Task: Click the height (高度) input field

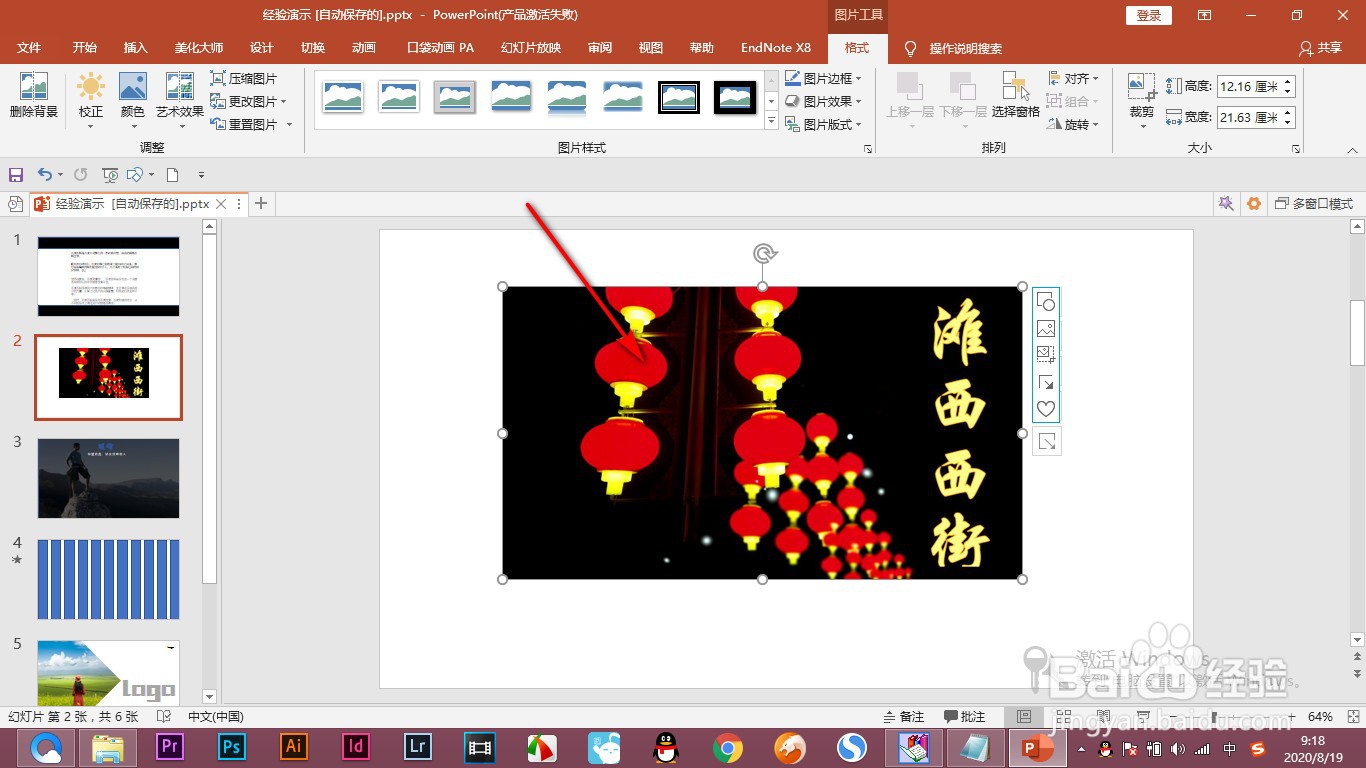Action: pyautogui.click(x=1249, y=86)
